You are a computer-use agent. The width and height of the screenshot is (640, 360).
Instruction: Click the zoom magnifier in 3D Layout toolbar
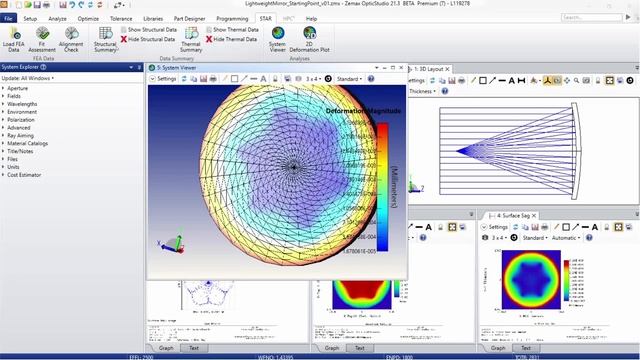(576, 80)
